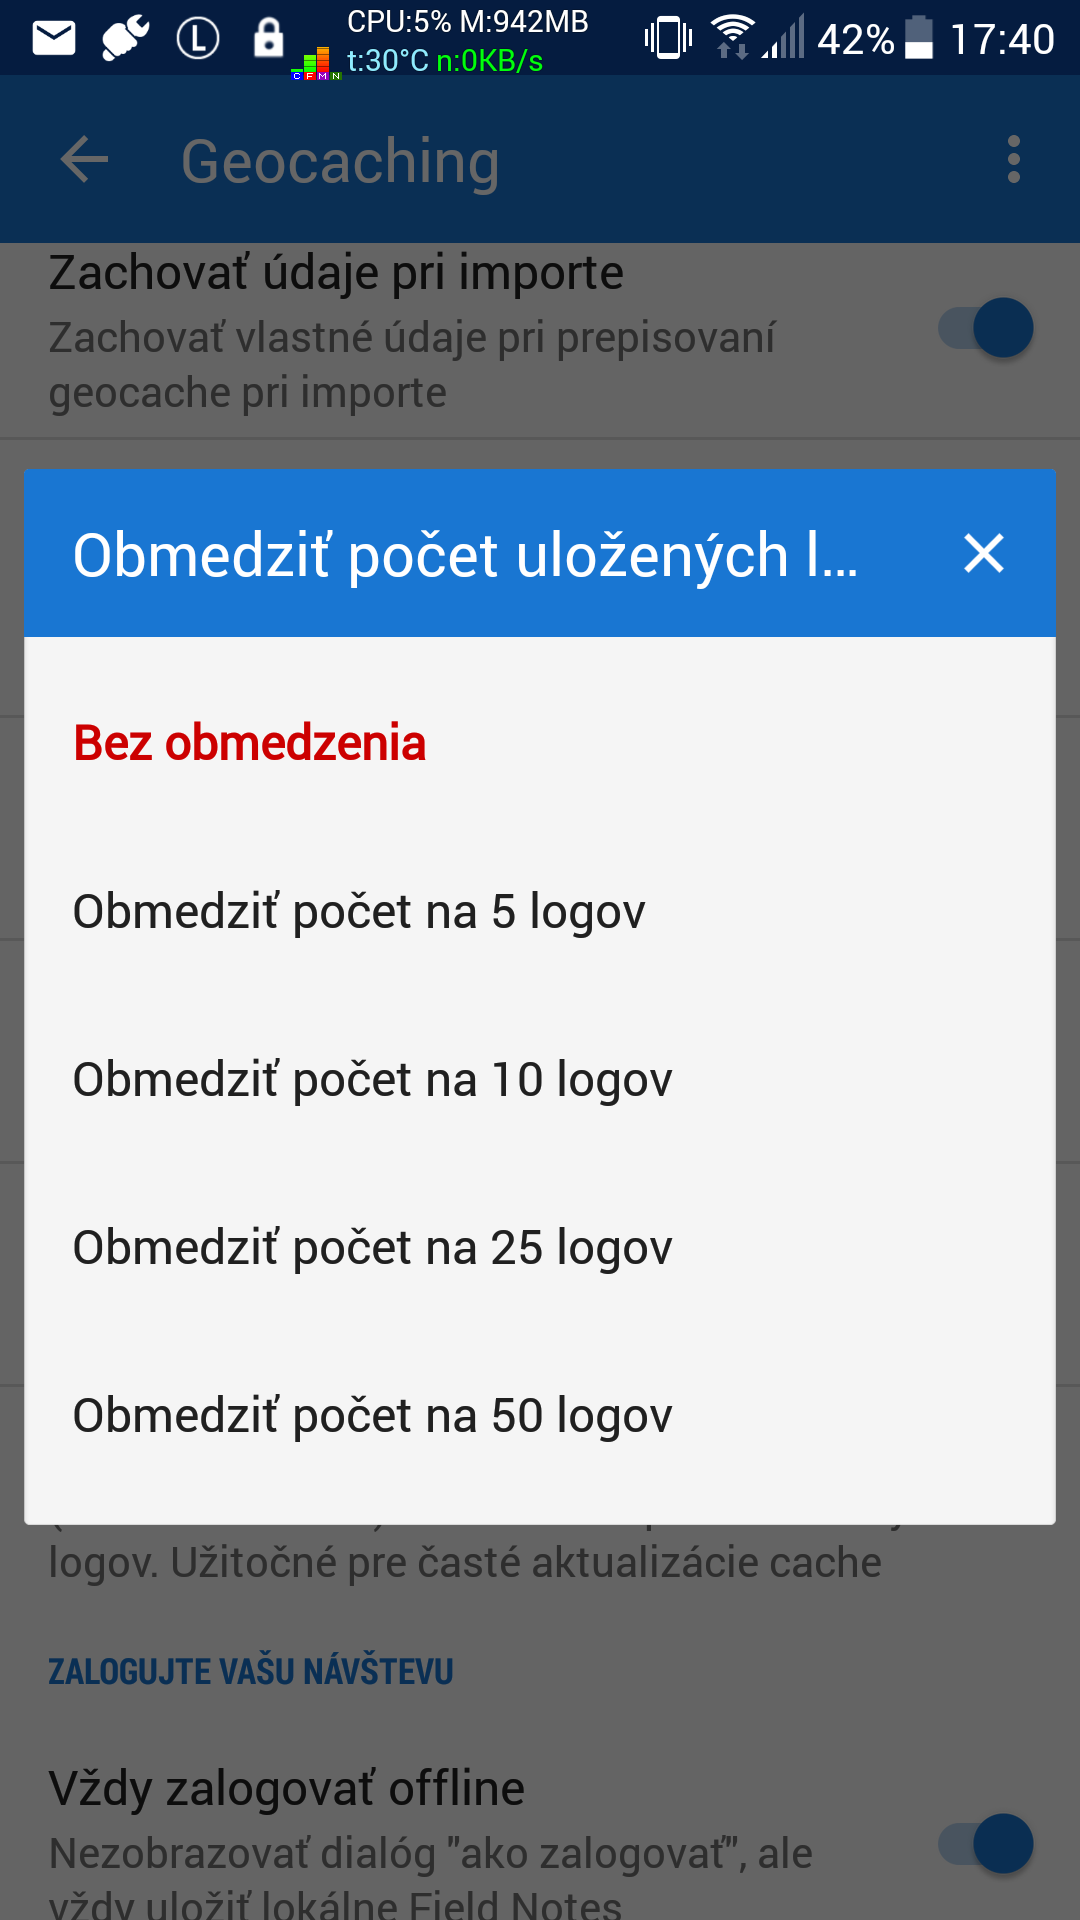Tap the Wi-Fi status icon

click(x=732, y=38)
